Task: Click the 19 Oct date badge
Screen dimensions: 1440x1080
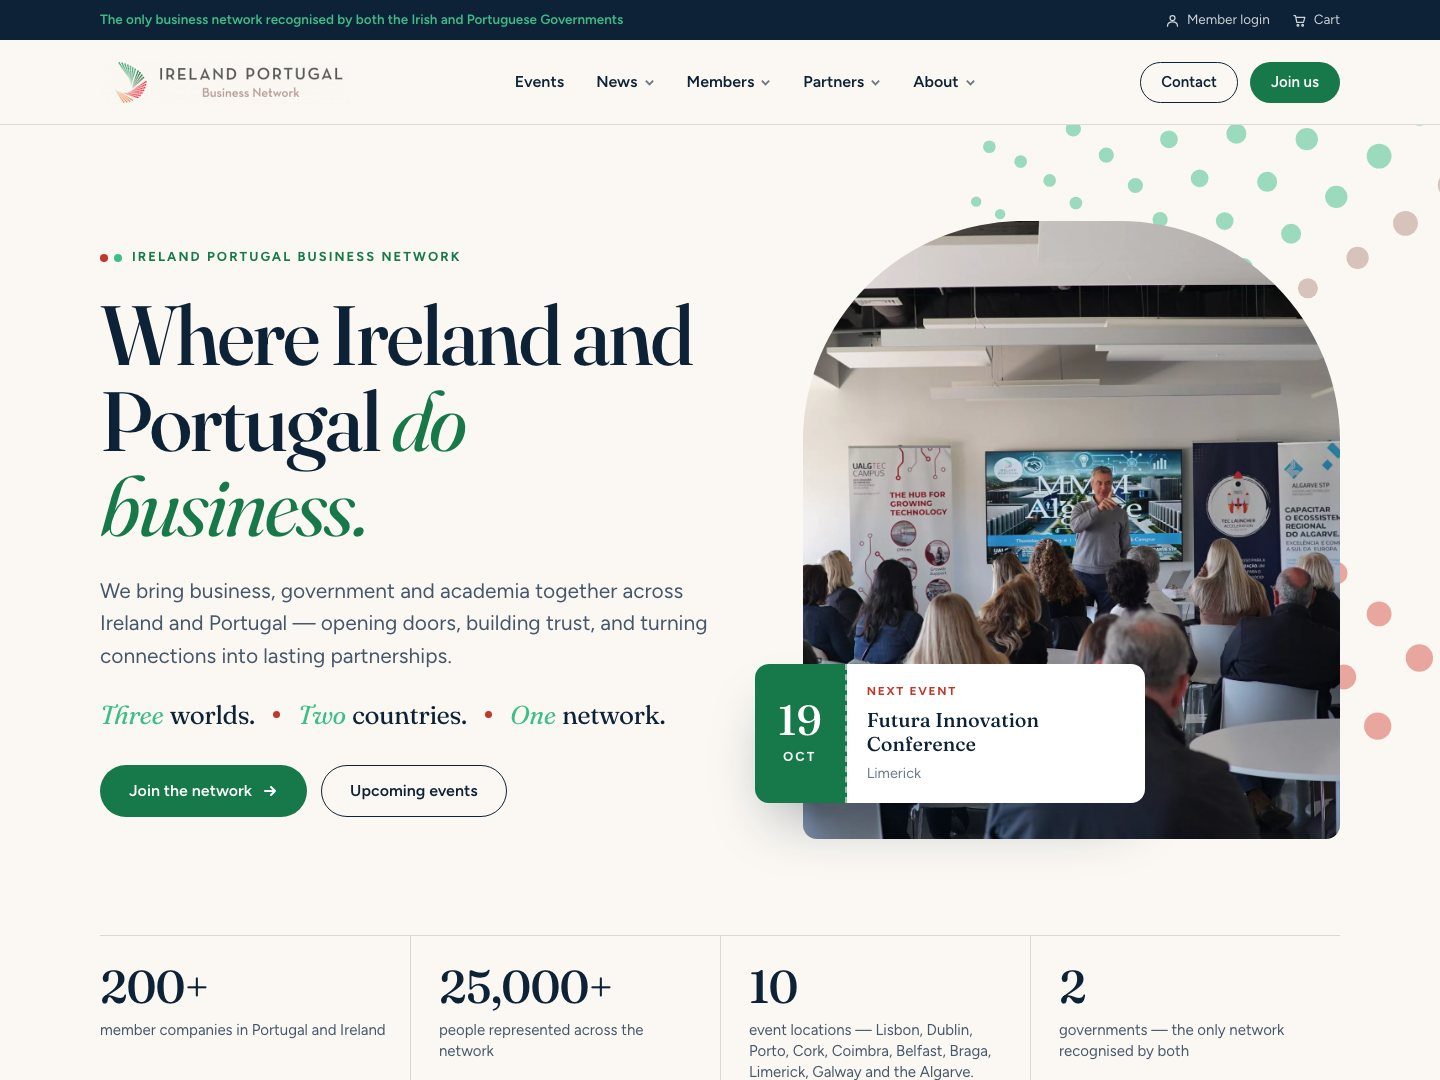Action: [800, 733]
